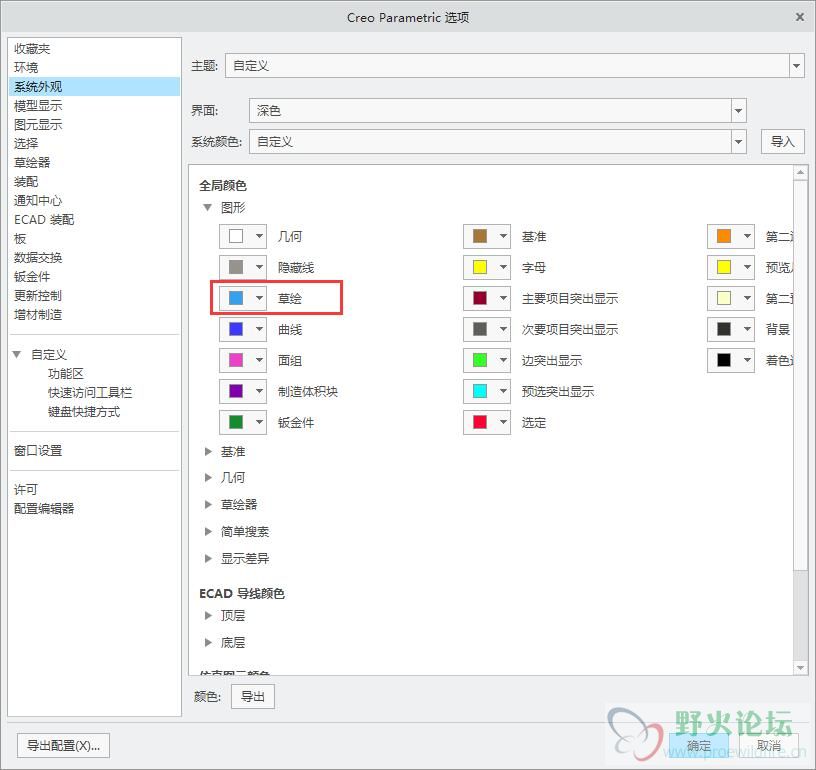Click the 取消 button
Screen dimensions: 816x770
[769, 746]
